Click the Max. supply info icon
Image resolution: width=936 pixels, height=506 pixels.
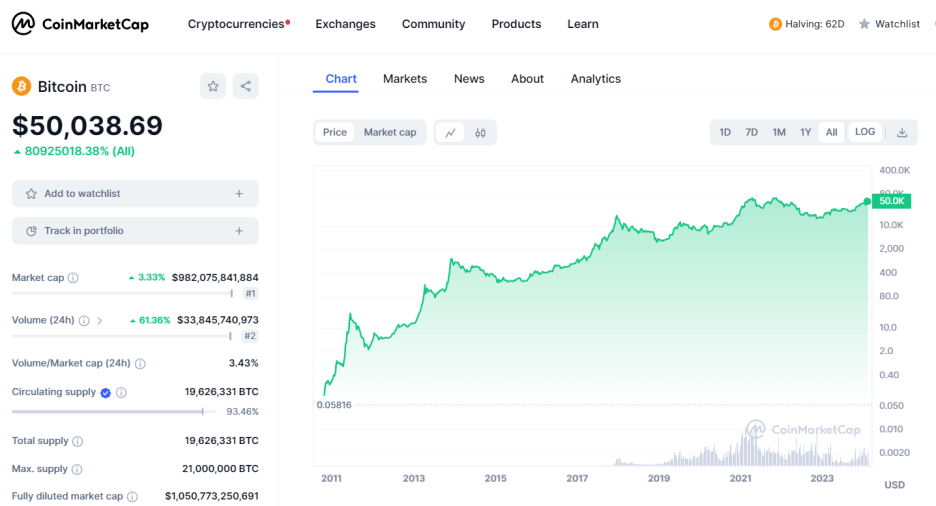pyautogui.click(x=77, y=469)
